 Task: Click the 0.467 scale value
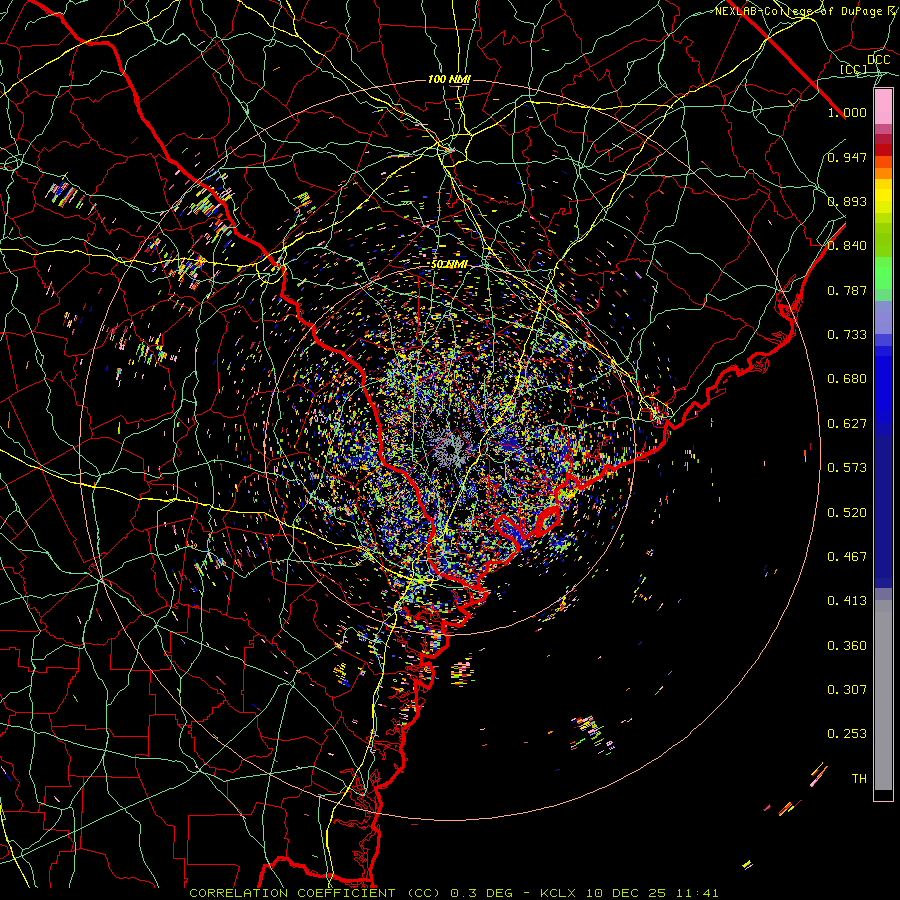pyautogui.click(x=847, y=557)
